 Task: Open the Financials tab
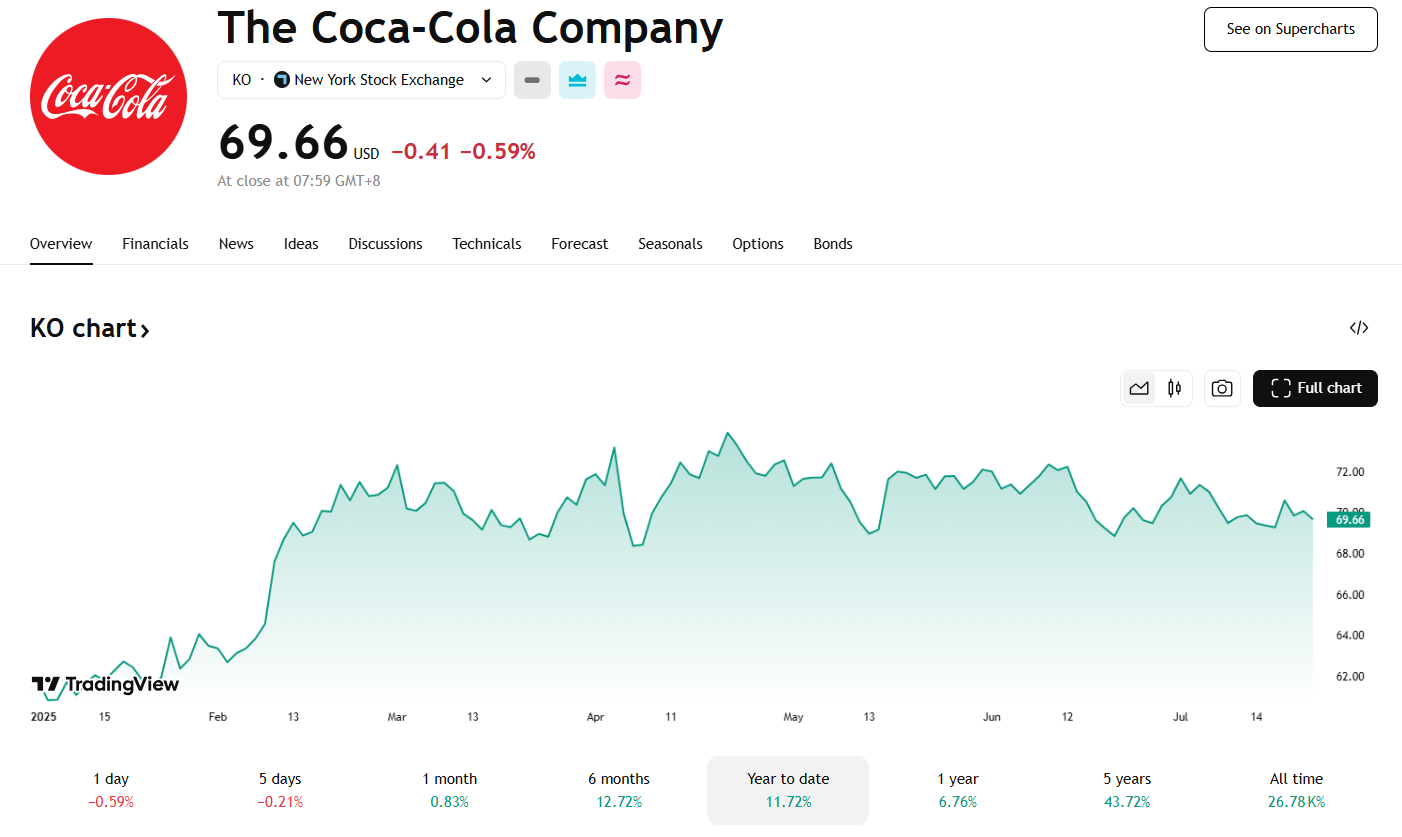[x=155, y=244]
